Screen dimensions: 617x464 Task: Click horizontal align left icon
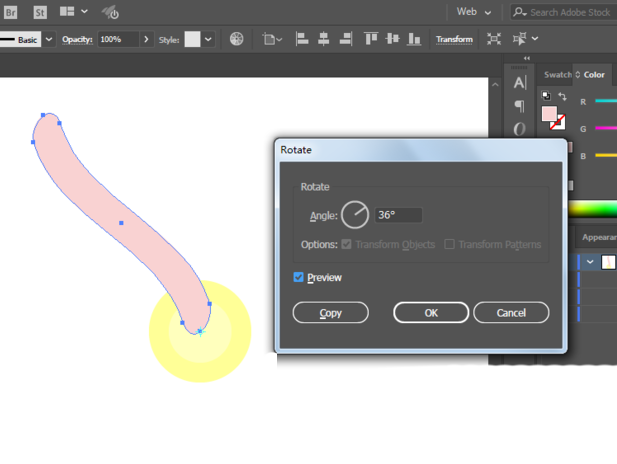[302, 39]
